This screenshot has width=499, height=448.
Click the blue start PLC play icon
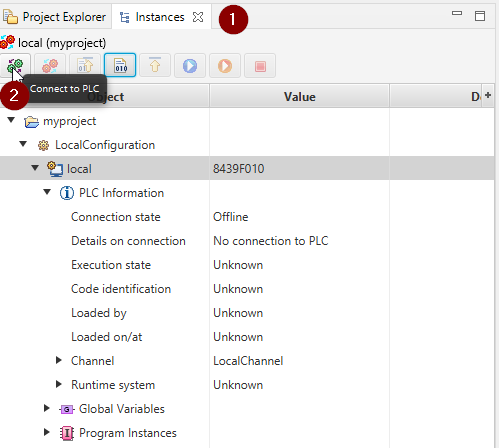[190, 66]
